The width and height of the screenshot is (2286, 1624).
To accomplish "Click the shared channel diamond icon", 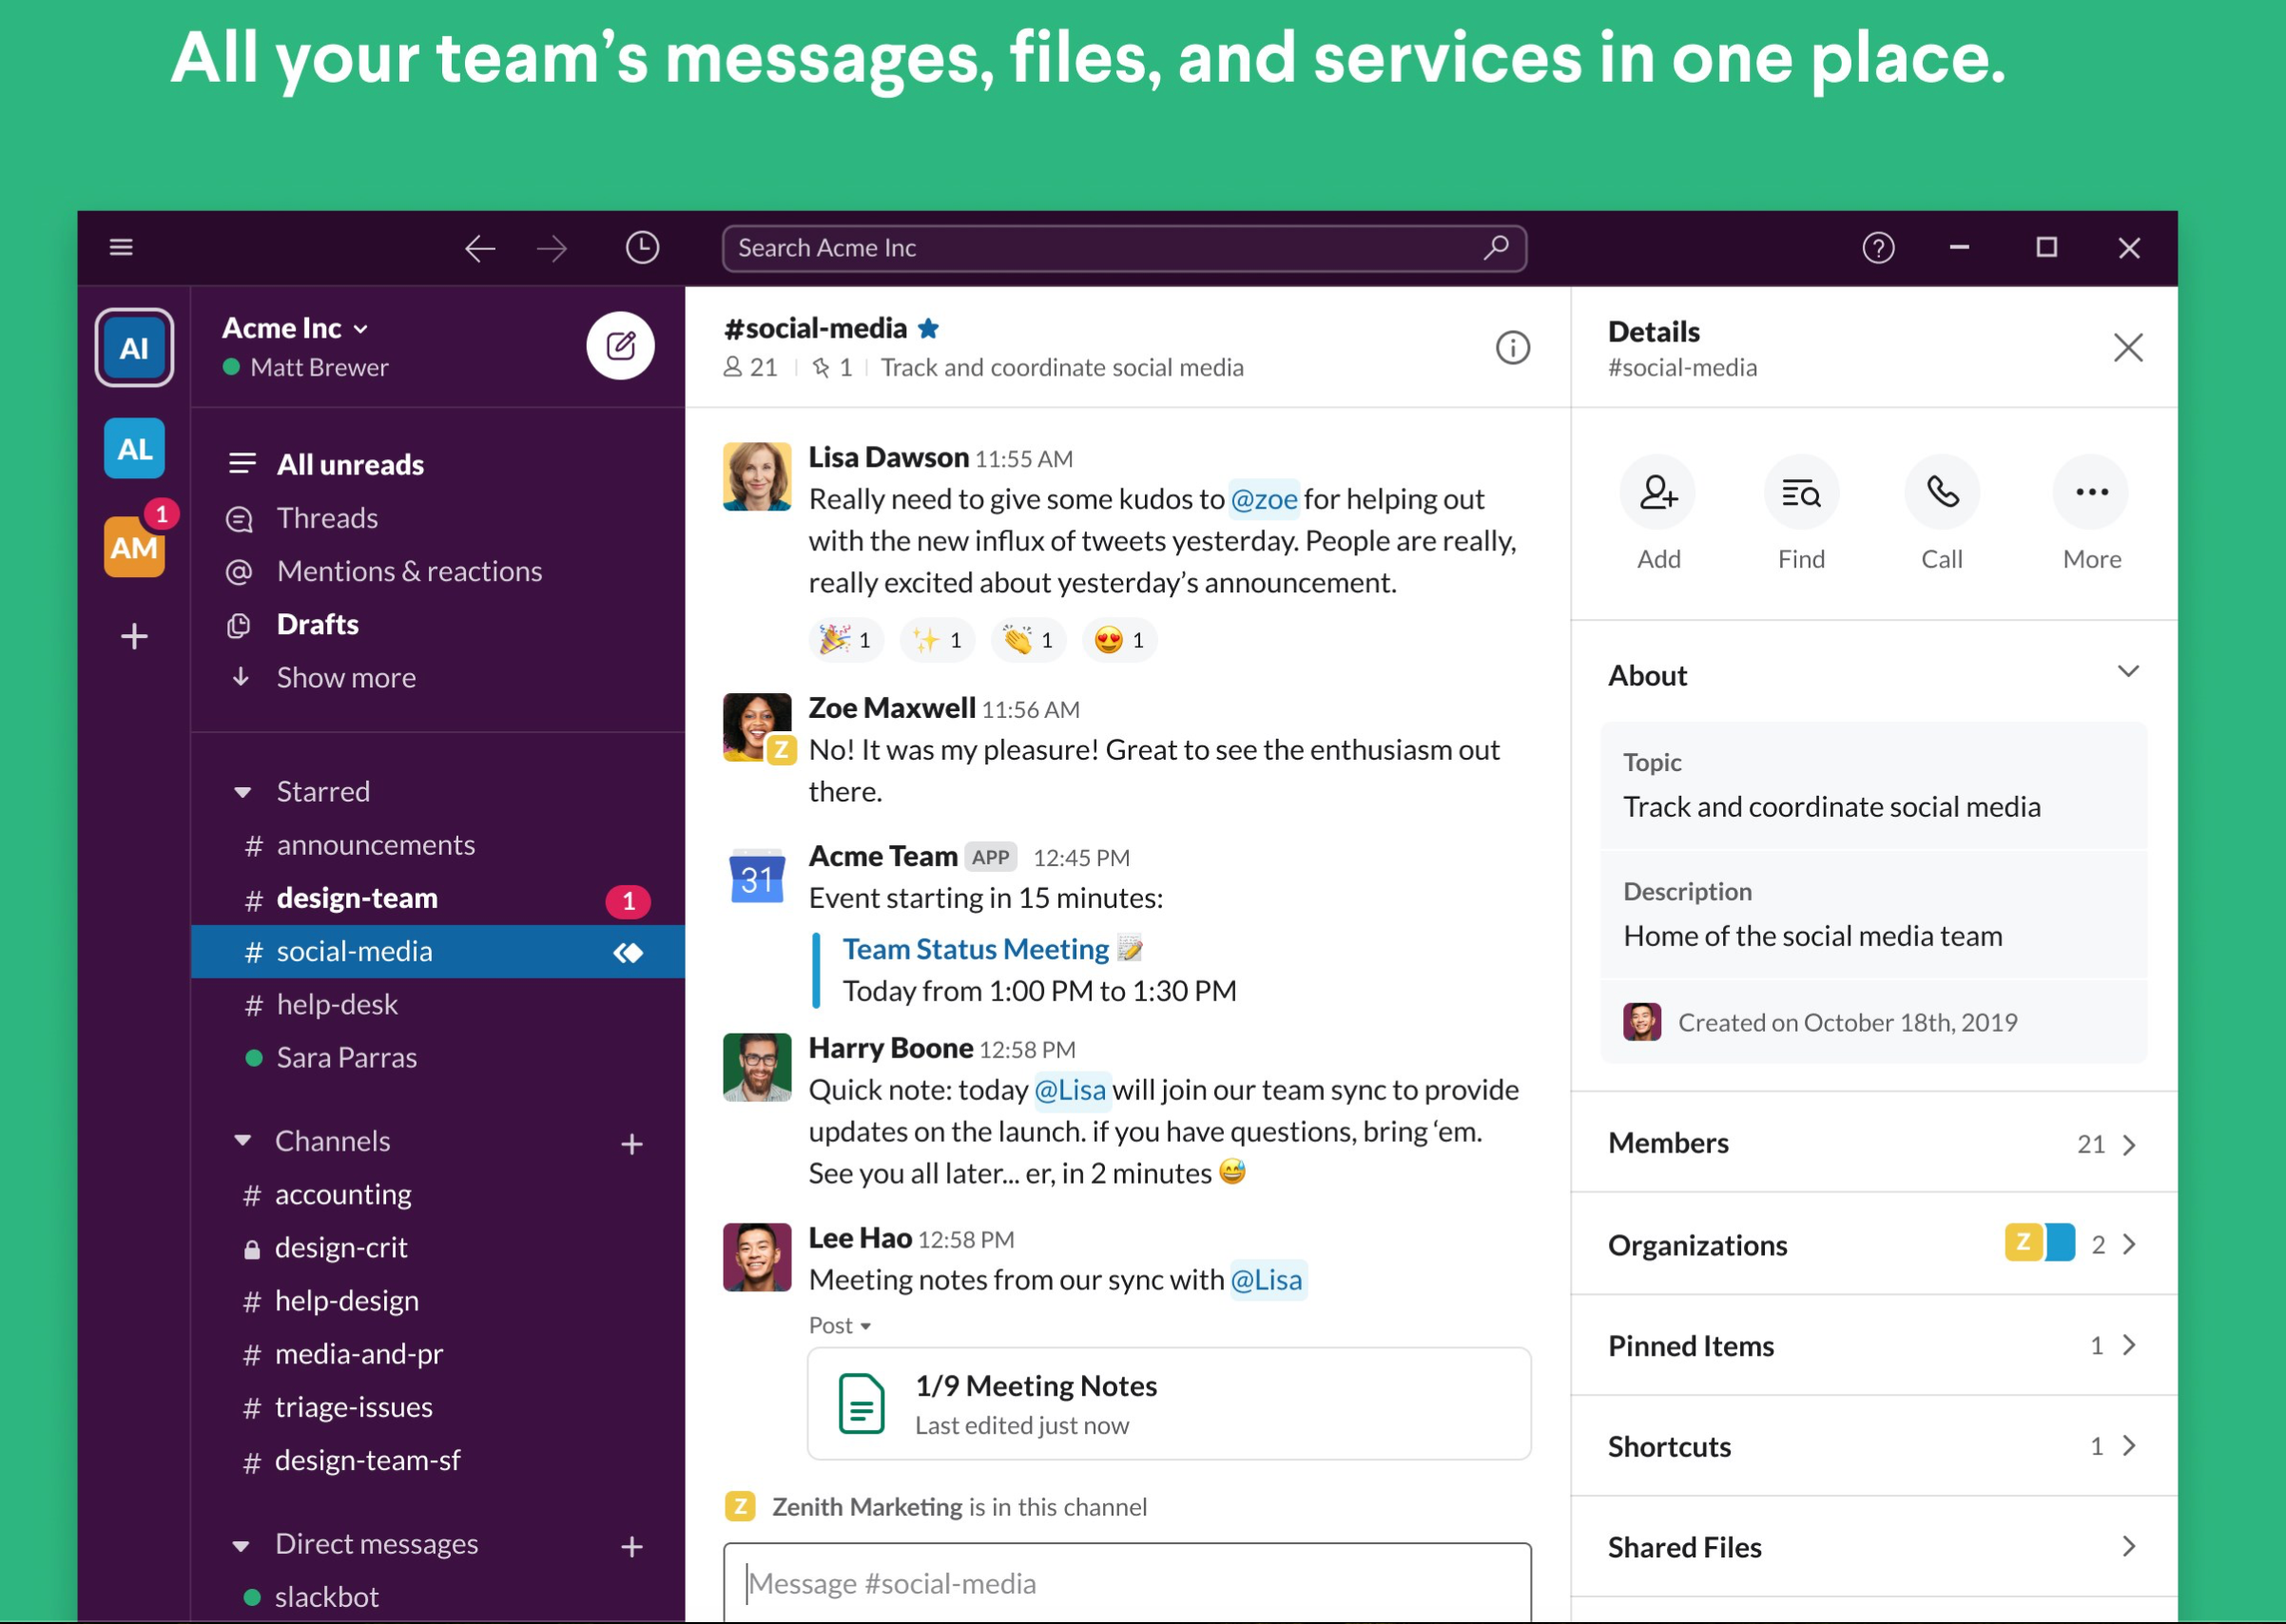I will (628, 952).
